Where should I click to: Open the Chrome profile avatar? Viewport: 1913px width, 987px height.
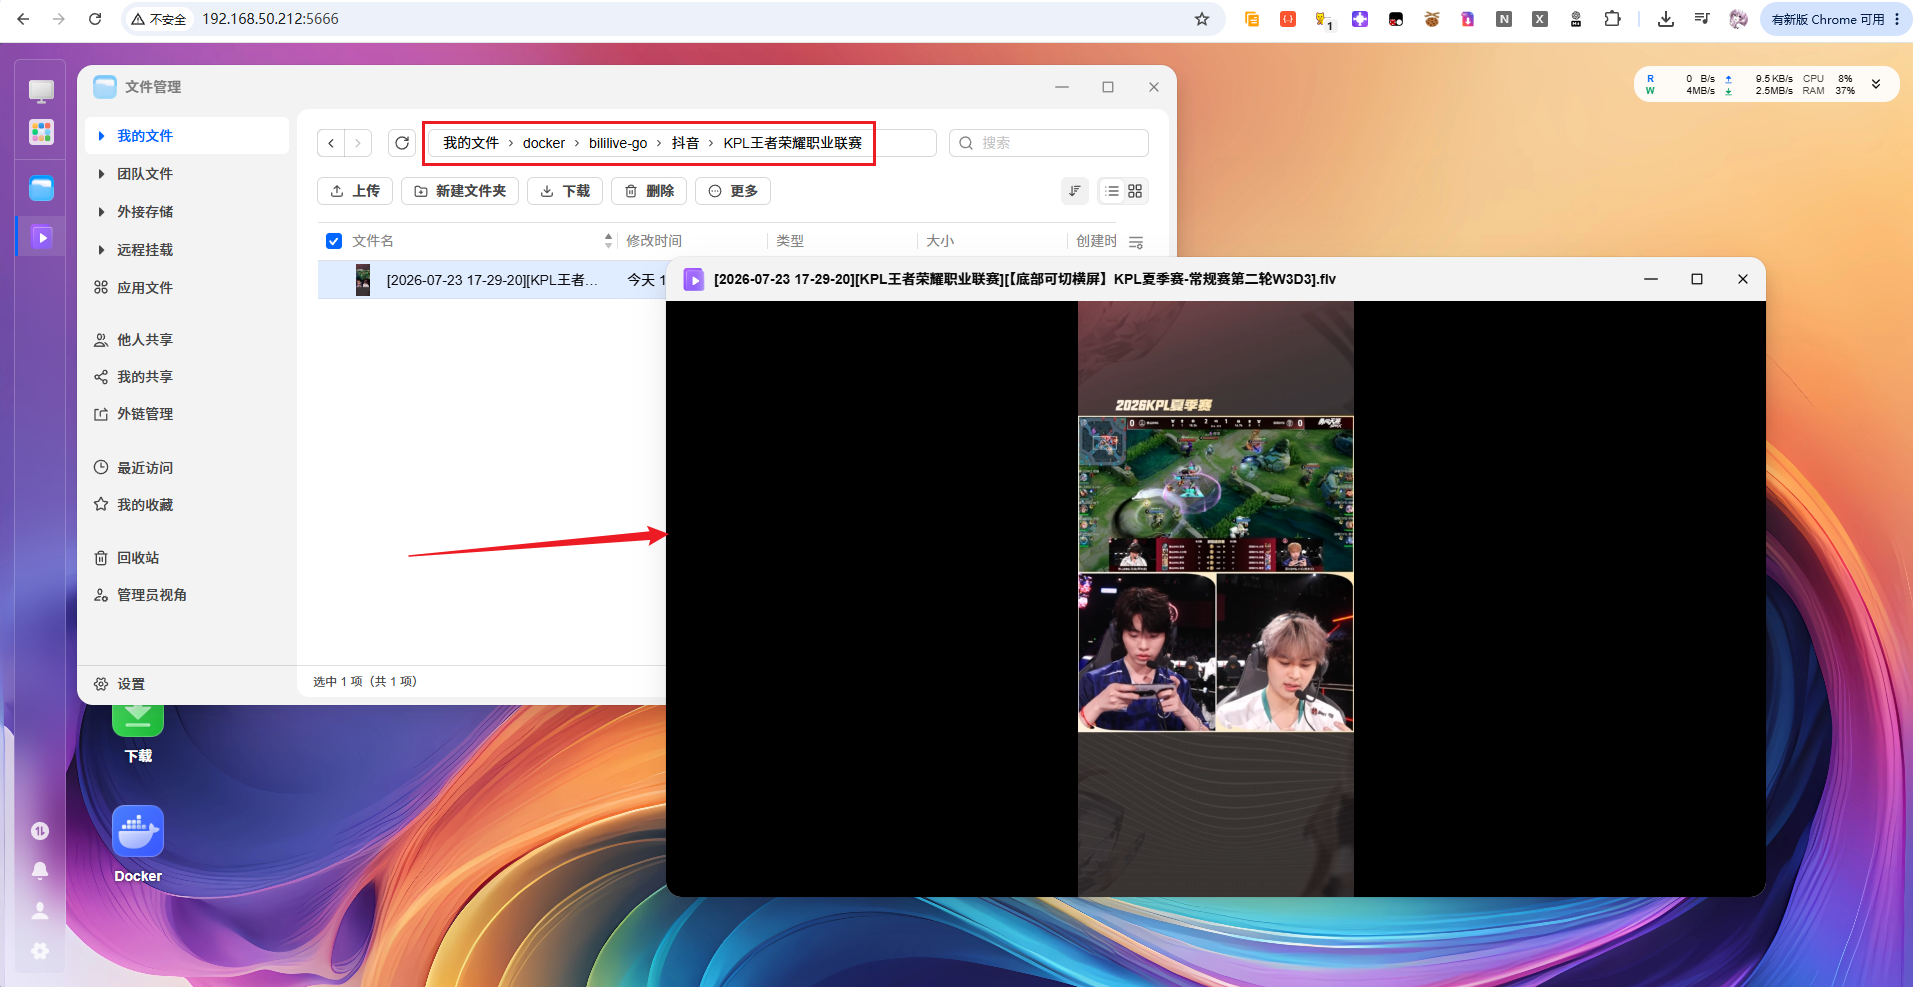click(x=1738, y=19)
